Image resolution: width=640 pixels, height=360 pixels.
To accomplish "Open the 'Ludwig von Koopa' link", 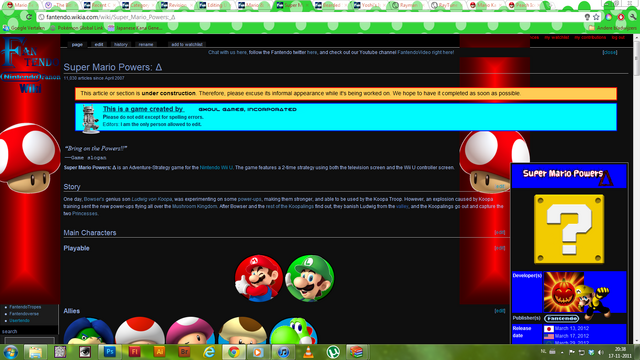I will click(x=151, y=199).
